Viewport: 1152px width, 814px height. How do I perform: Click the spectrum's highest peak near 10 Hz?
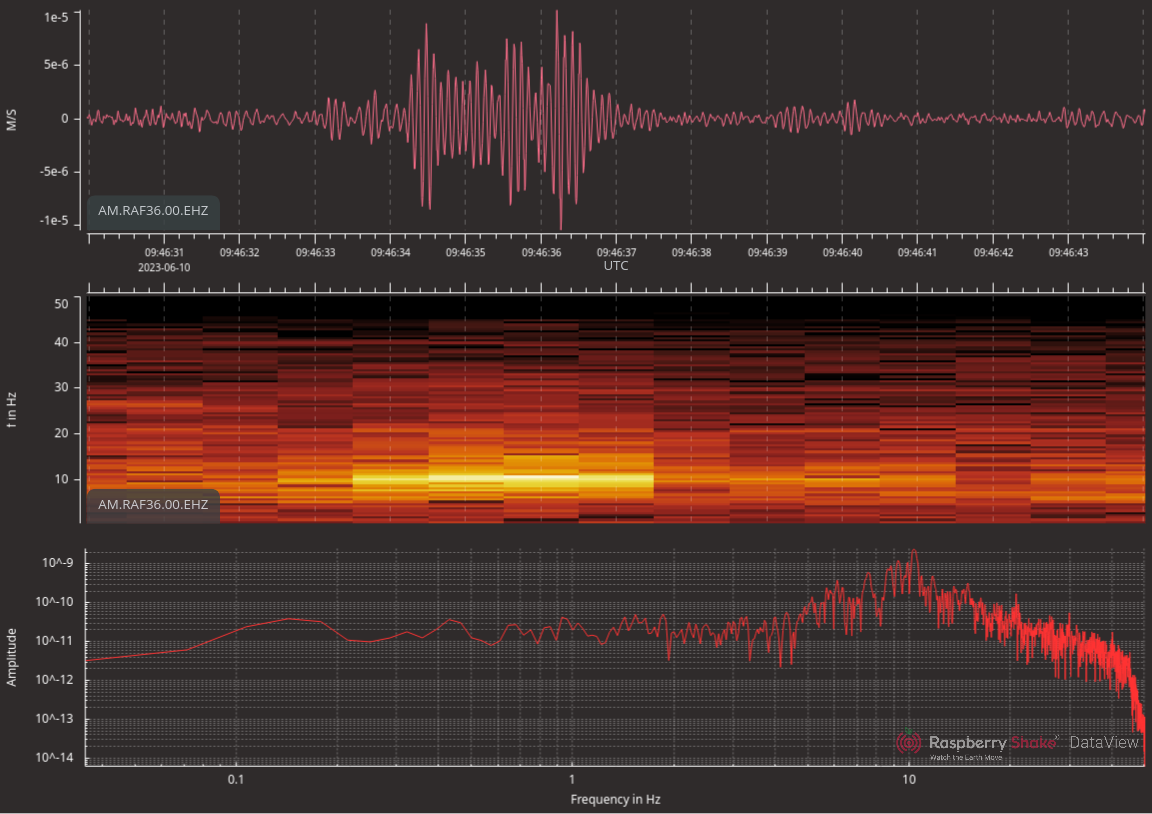click(x=913, y=552)
